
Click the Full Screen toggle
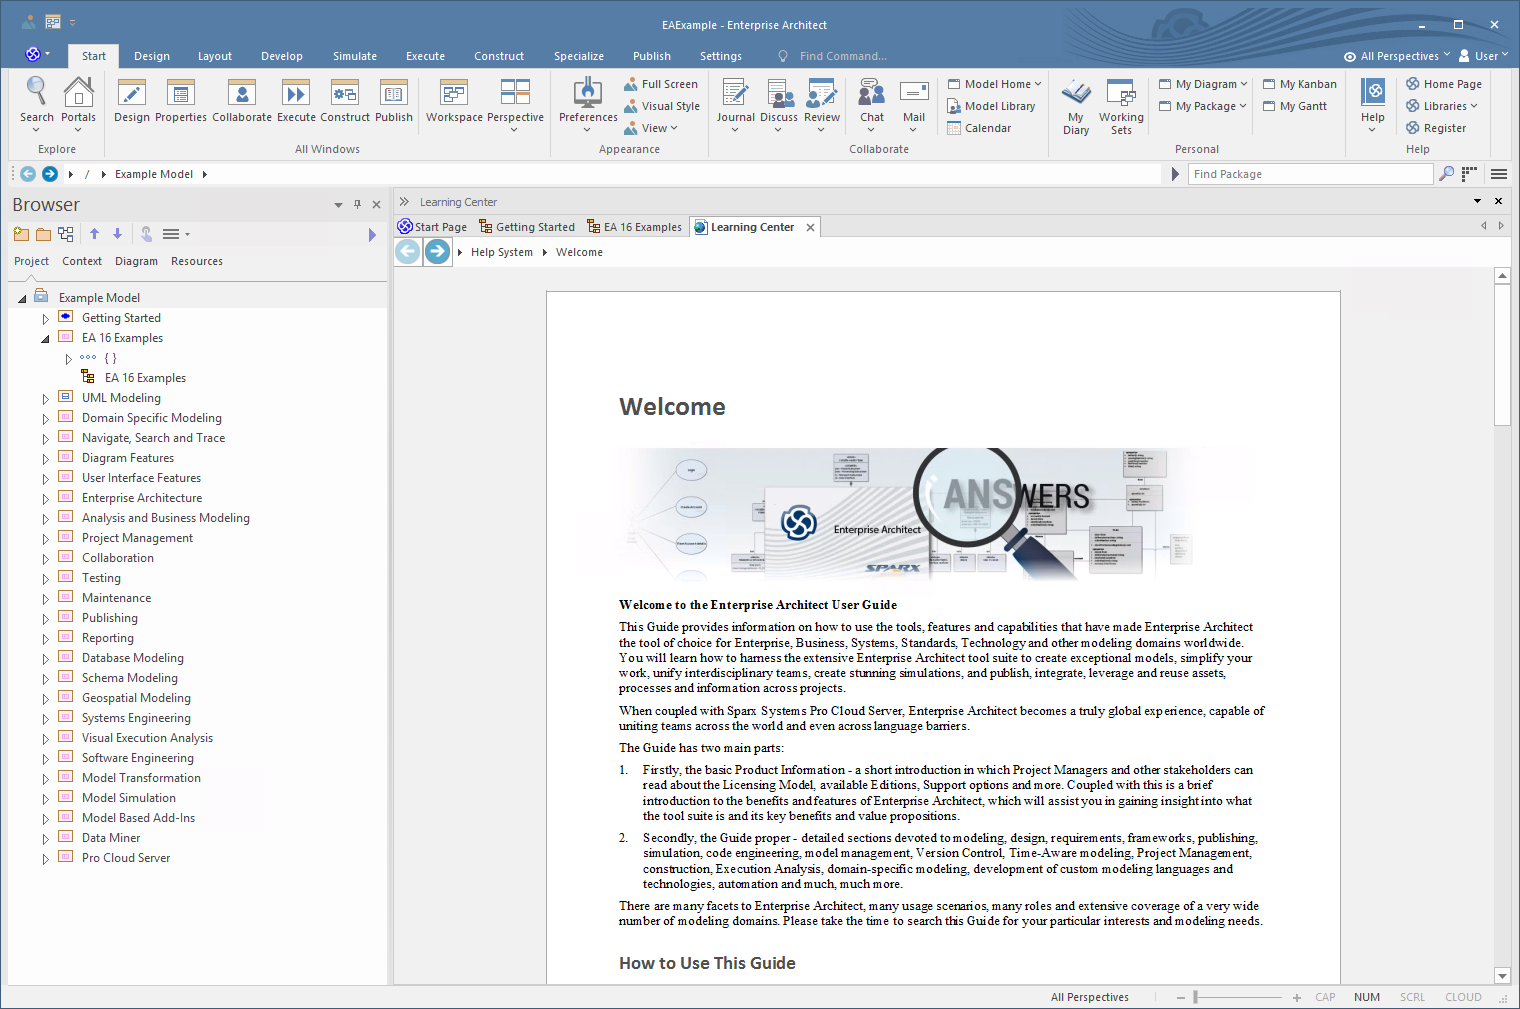point(661,84)
